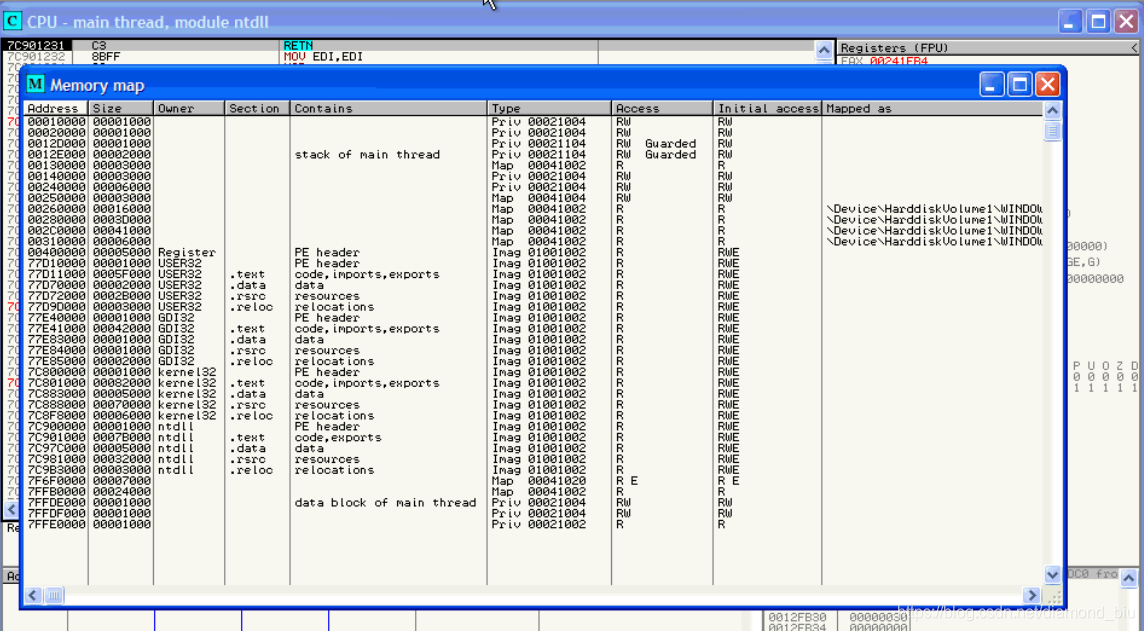Close the Memory map window
1144x631 pixels.
[x=1048, y=85]
